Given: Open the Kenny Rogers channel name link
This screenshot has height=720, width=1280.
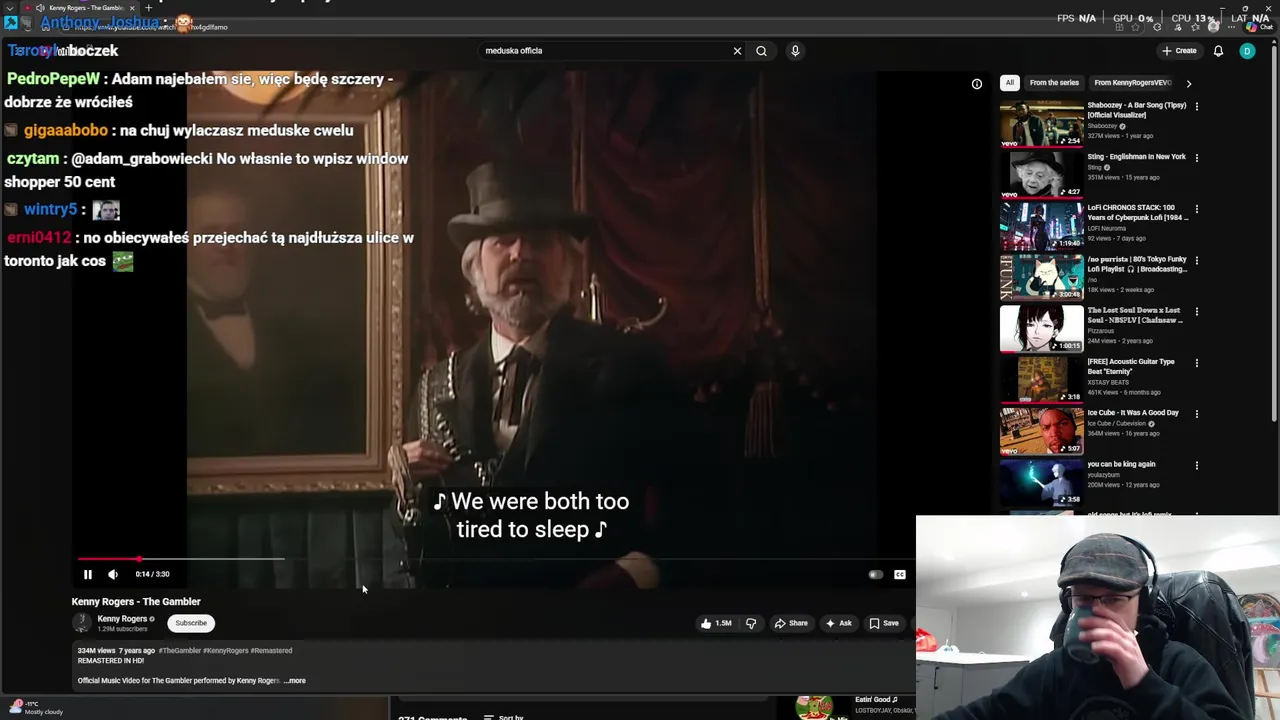Looking at the screenshot, I should pos(122,619).
